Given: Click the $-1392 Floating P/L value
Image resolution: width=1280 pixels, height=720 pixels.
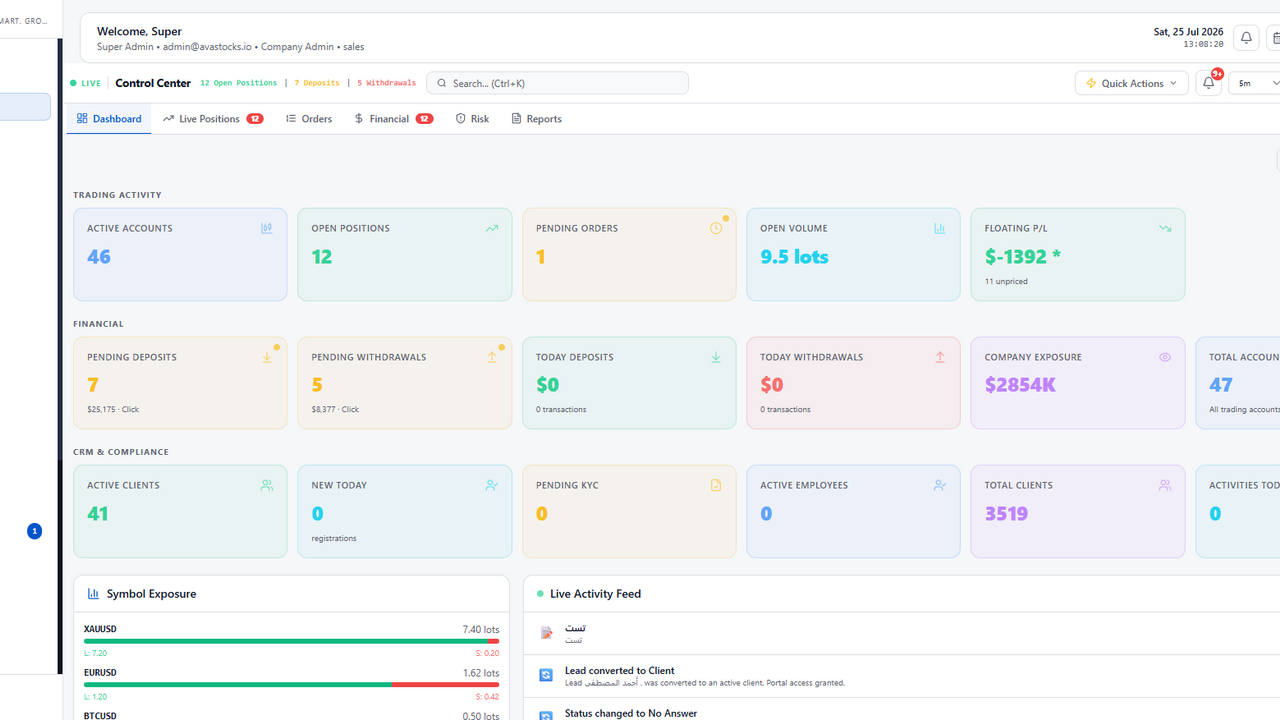Looking at the screenshot, I should click(1022, 257).
